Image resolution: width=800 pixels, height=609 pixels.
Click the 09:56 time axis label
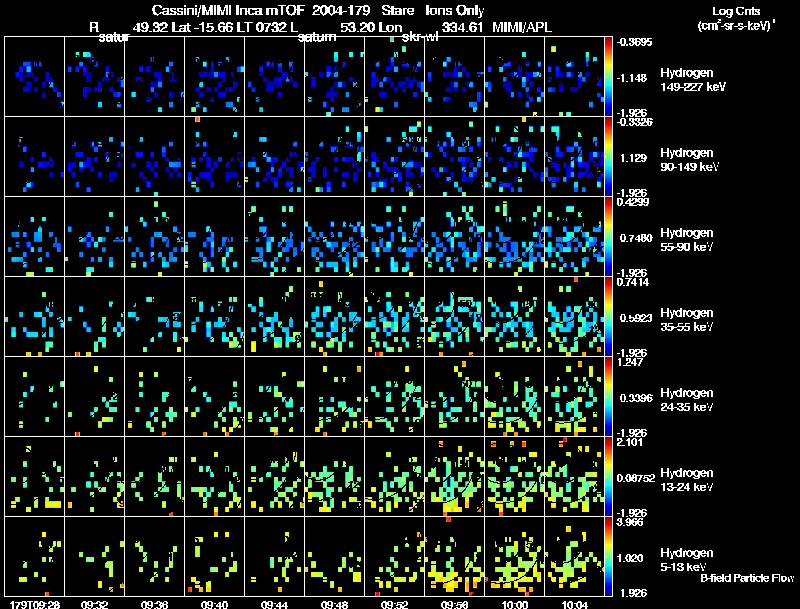click(455, 604)
